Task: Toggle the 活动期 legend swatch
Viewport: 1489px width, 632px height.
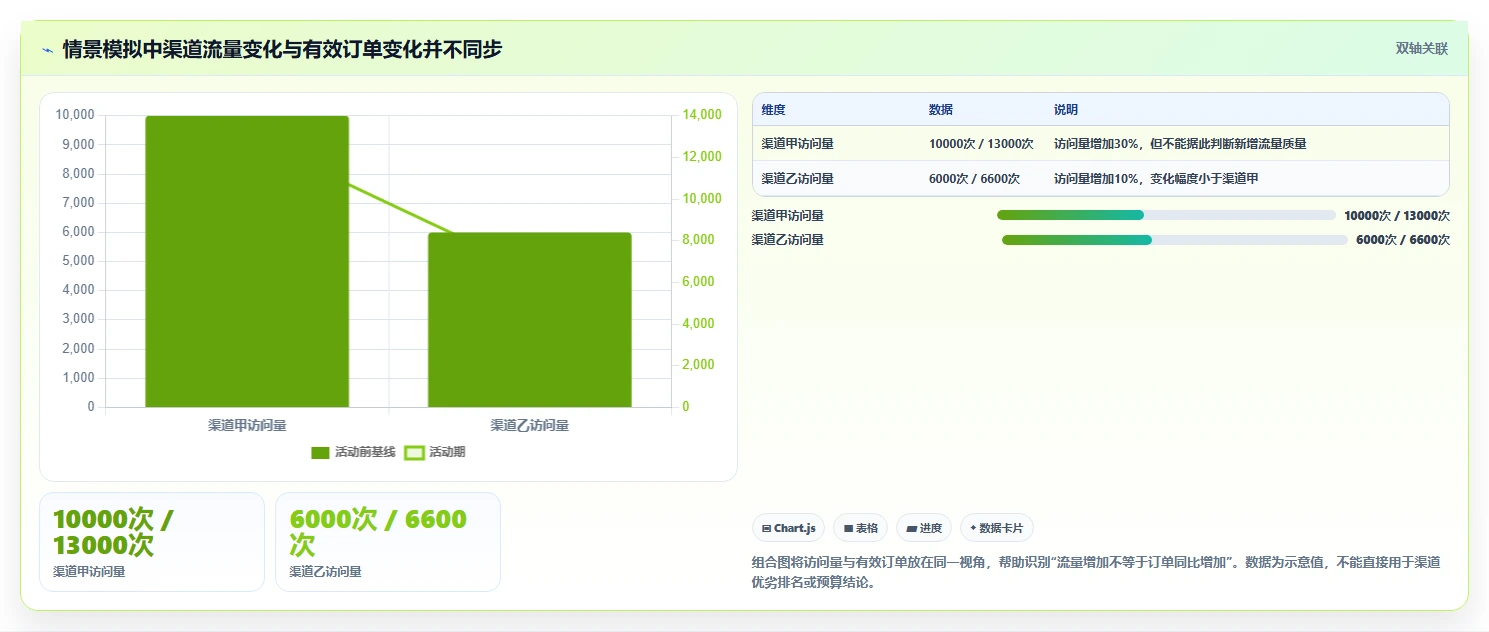Action: [414, 453]
